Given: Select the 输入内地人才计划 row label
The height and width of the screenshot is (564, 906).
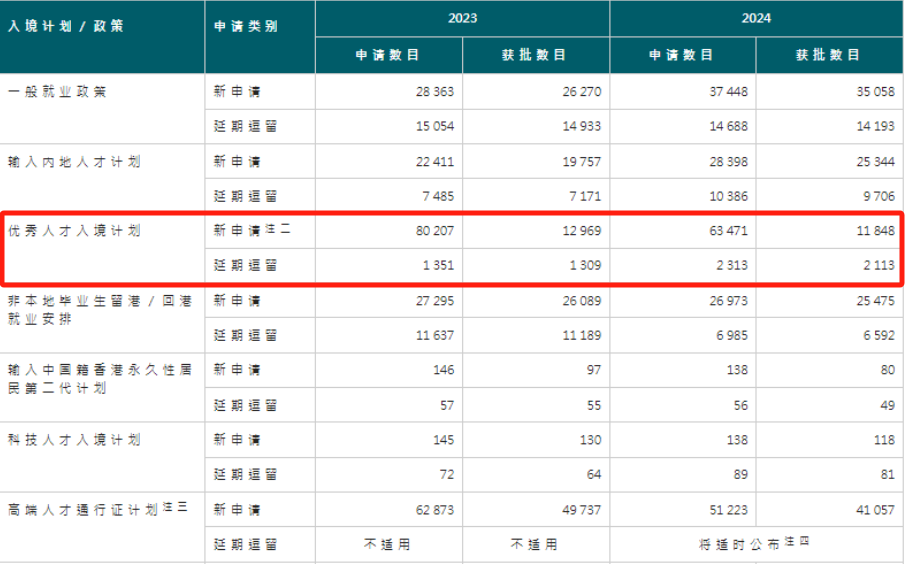Looking at the screenshot, I should tap(73, 162).
